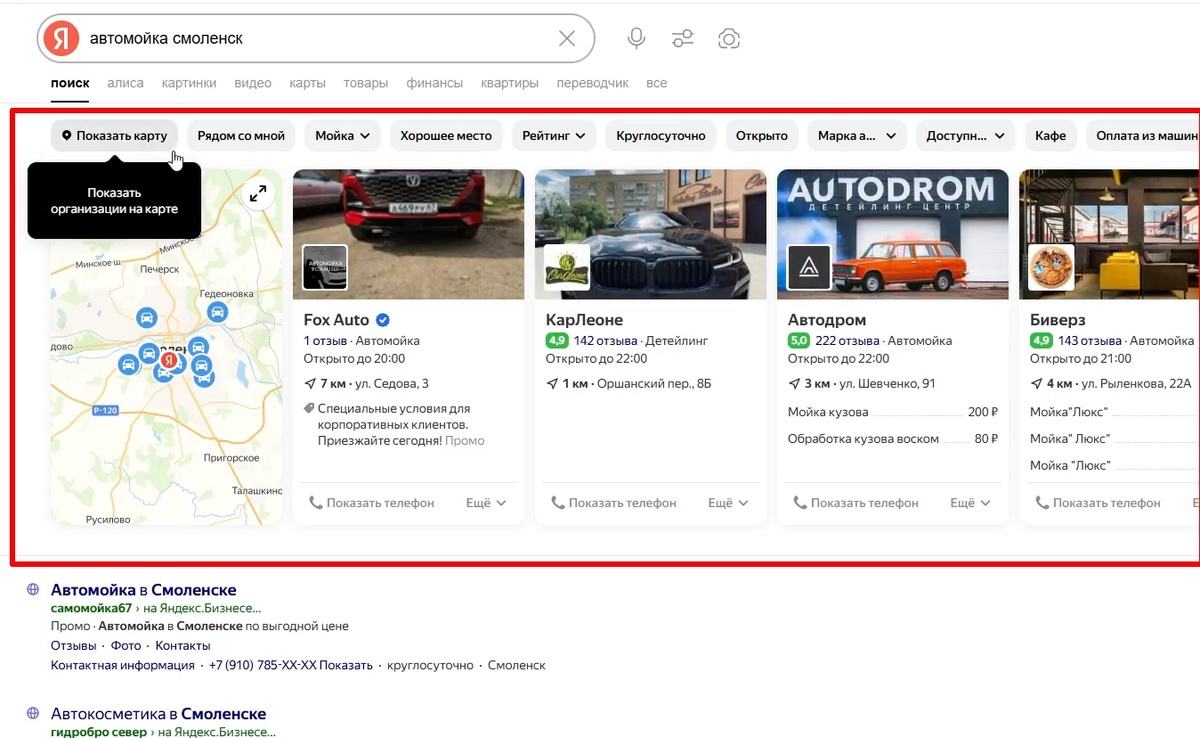
Task: Expand the map to full size
Action: tap(258, 194)
